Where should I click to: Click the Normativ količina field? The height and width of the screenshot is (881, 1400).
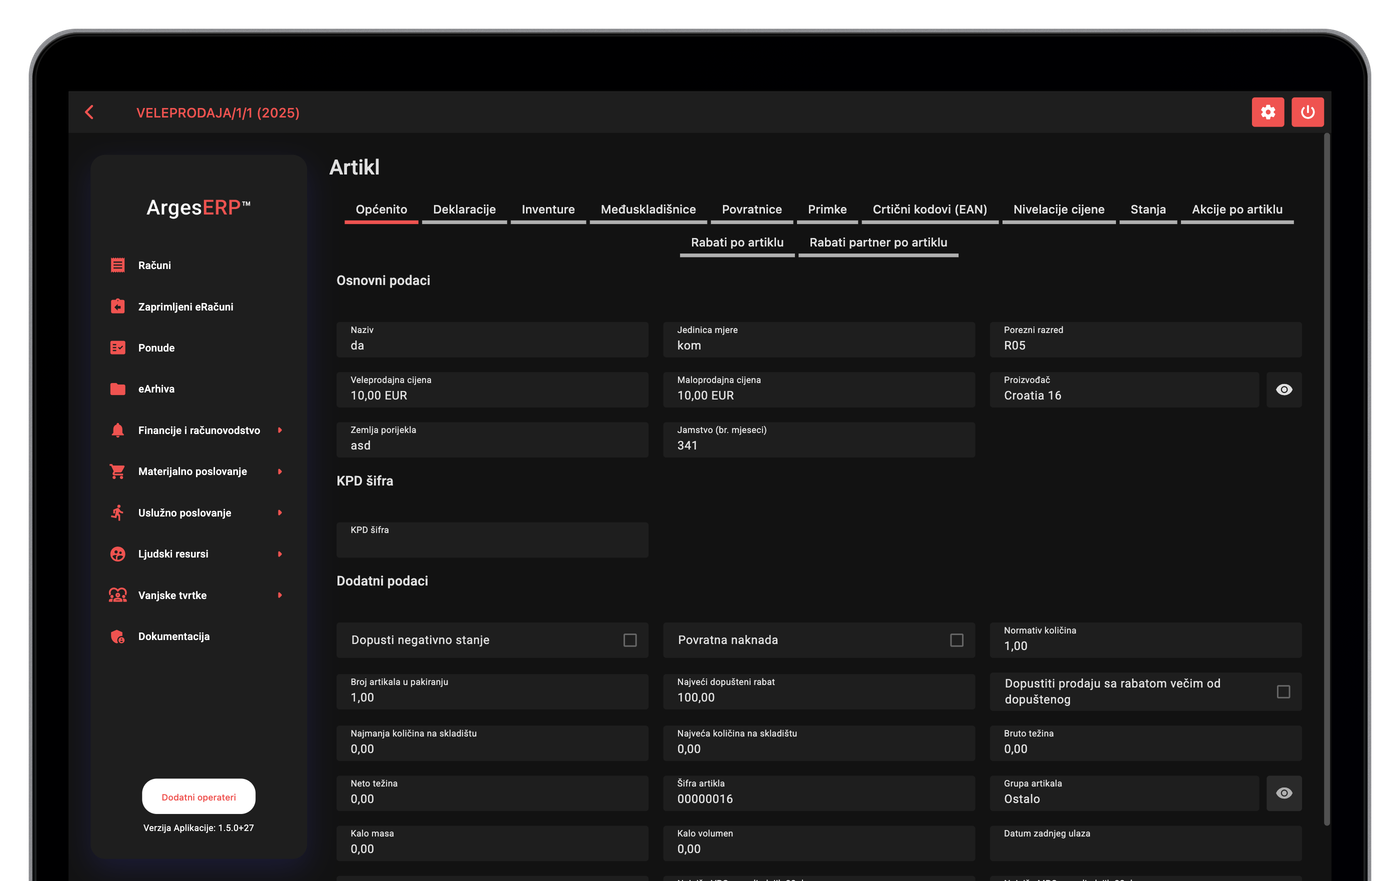[1146, 640]
